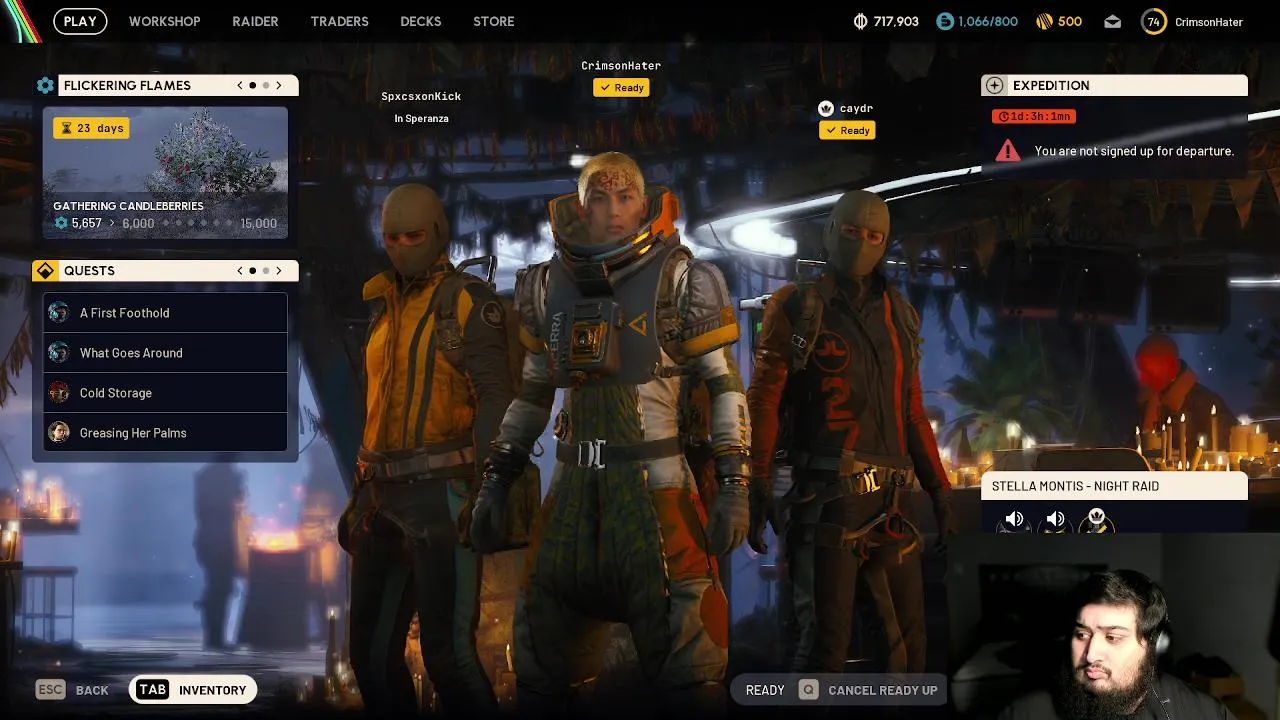Open the mail inbox envelope icon
This screenshot has height=720, width=1280.
point(1113,21)
